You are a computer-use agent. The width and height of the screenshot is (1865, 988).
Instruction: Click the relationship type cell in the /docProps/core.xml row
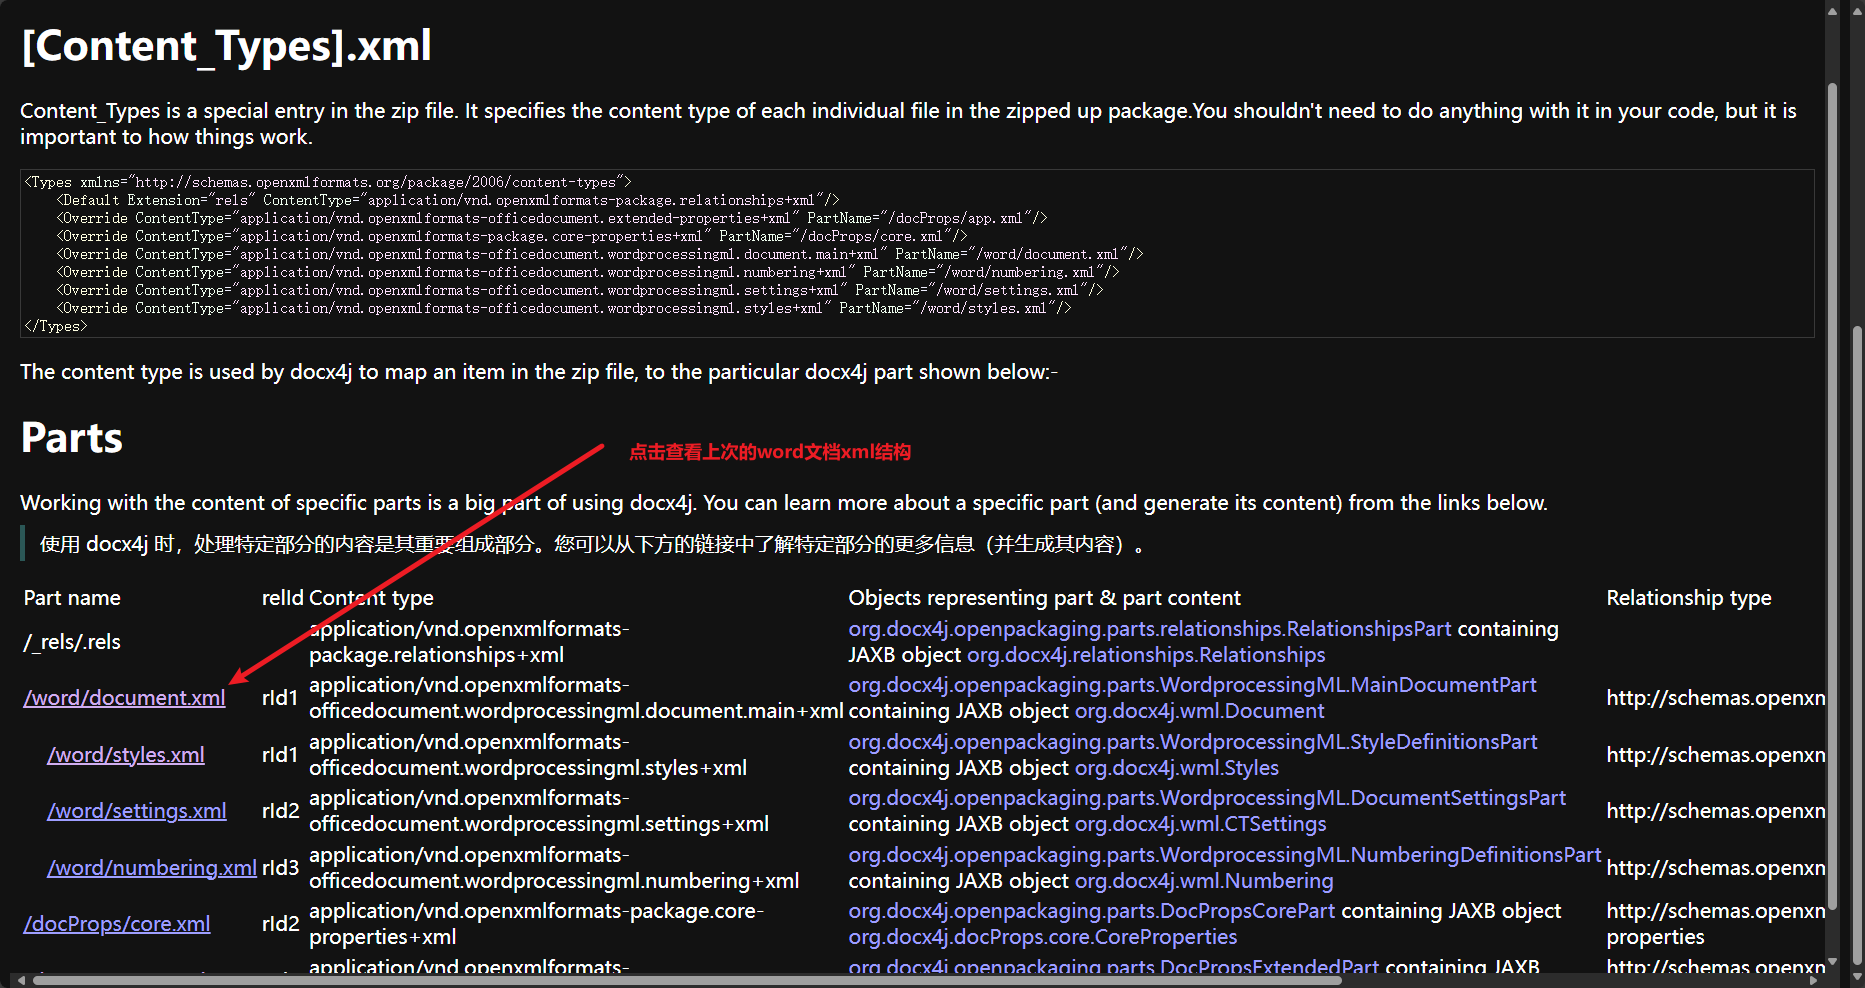click(1716, 924)
